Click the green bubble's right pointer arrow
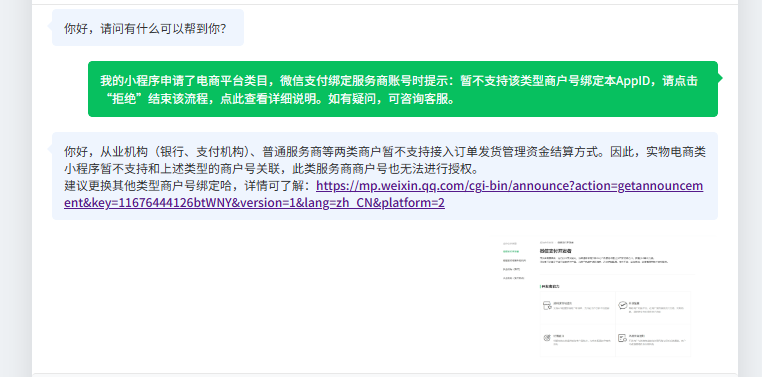 click(x=720, y=78)
